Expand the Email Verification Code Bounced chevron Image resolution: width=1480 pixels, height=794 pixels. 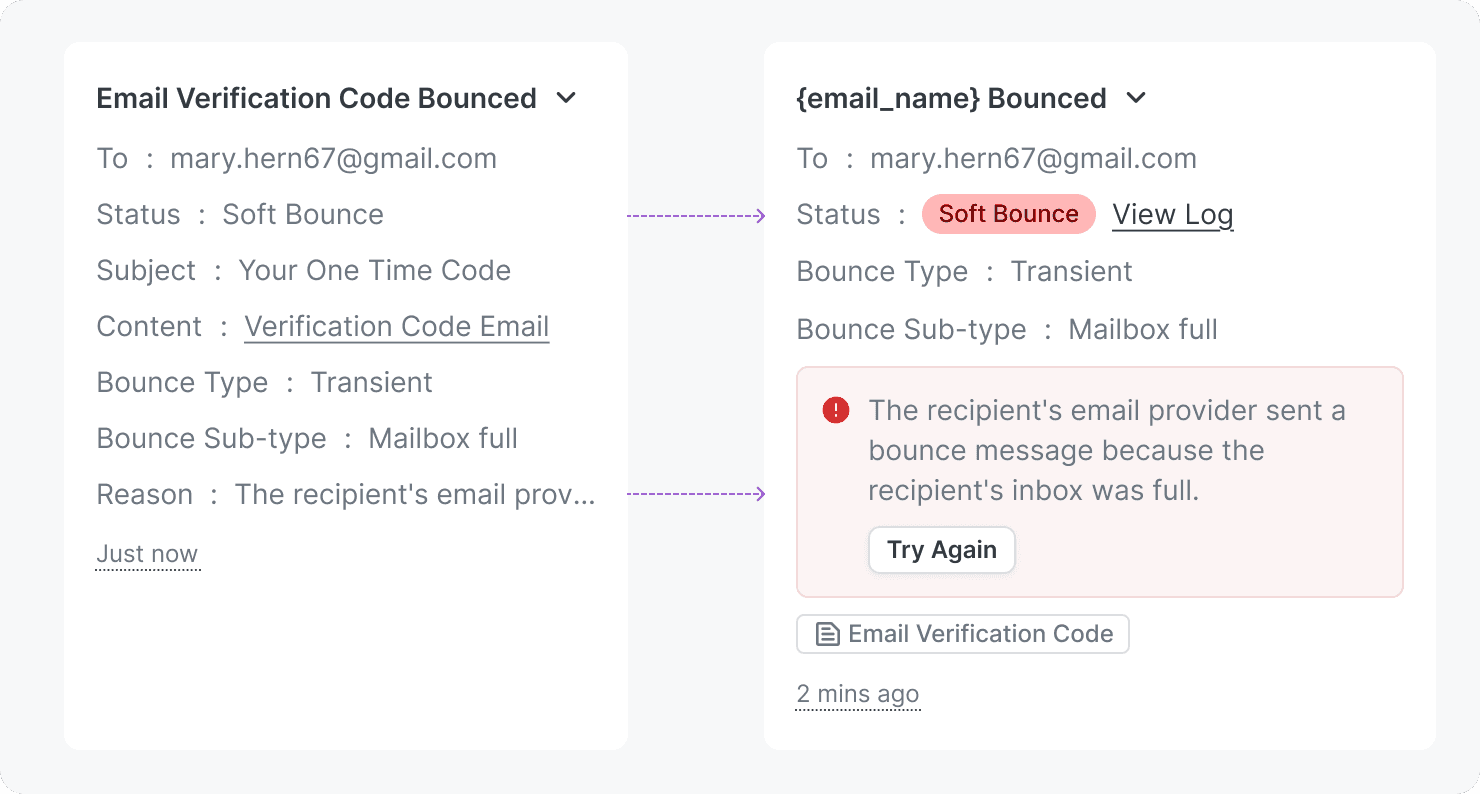[x=566, y=98]
